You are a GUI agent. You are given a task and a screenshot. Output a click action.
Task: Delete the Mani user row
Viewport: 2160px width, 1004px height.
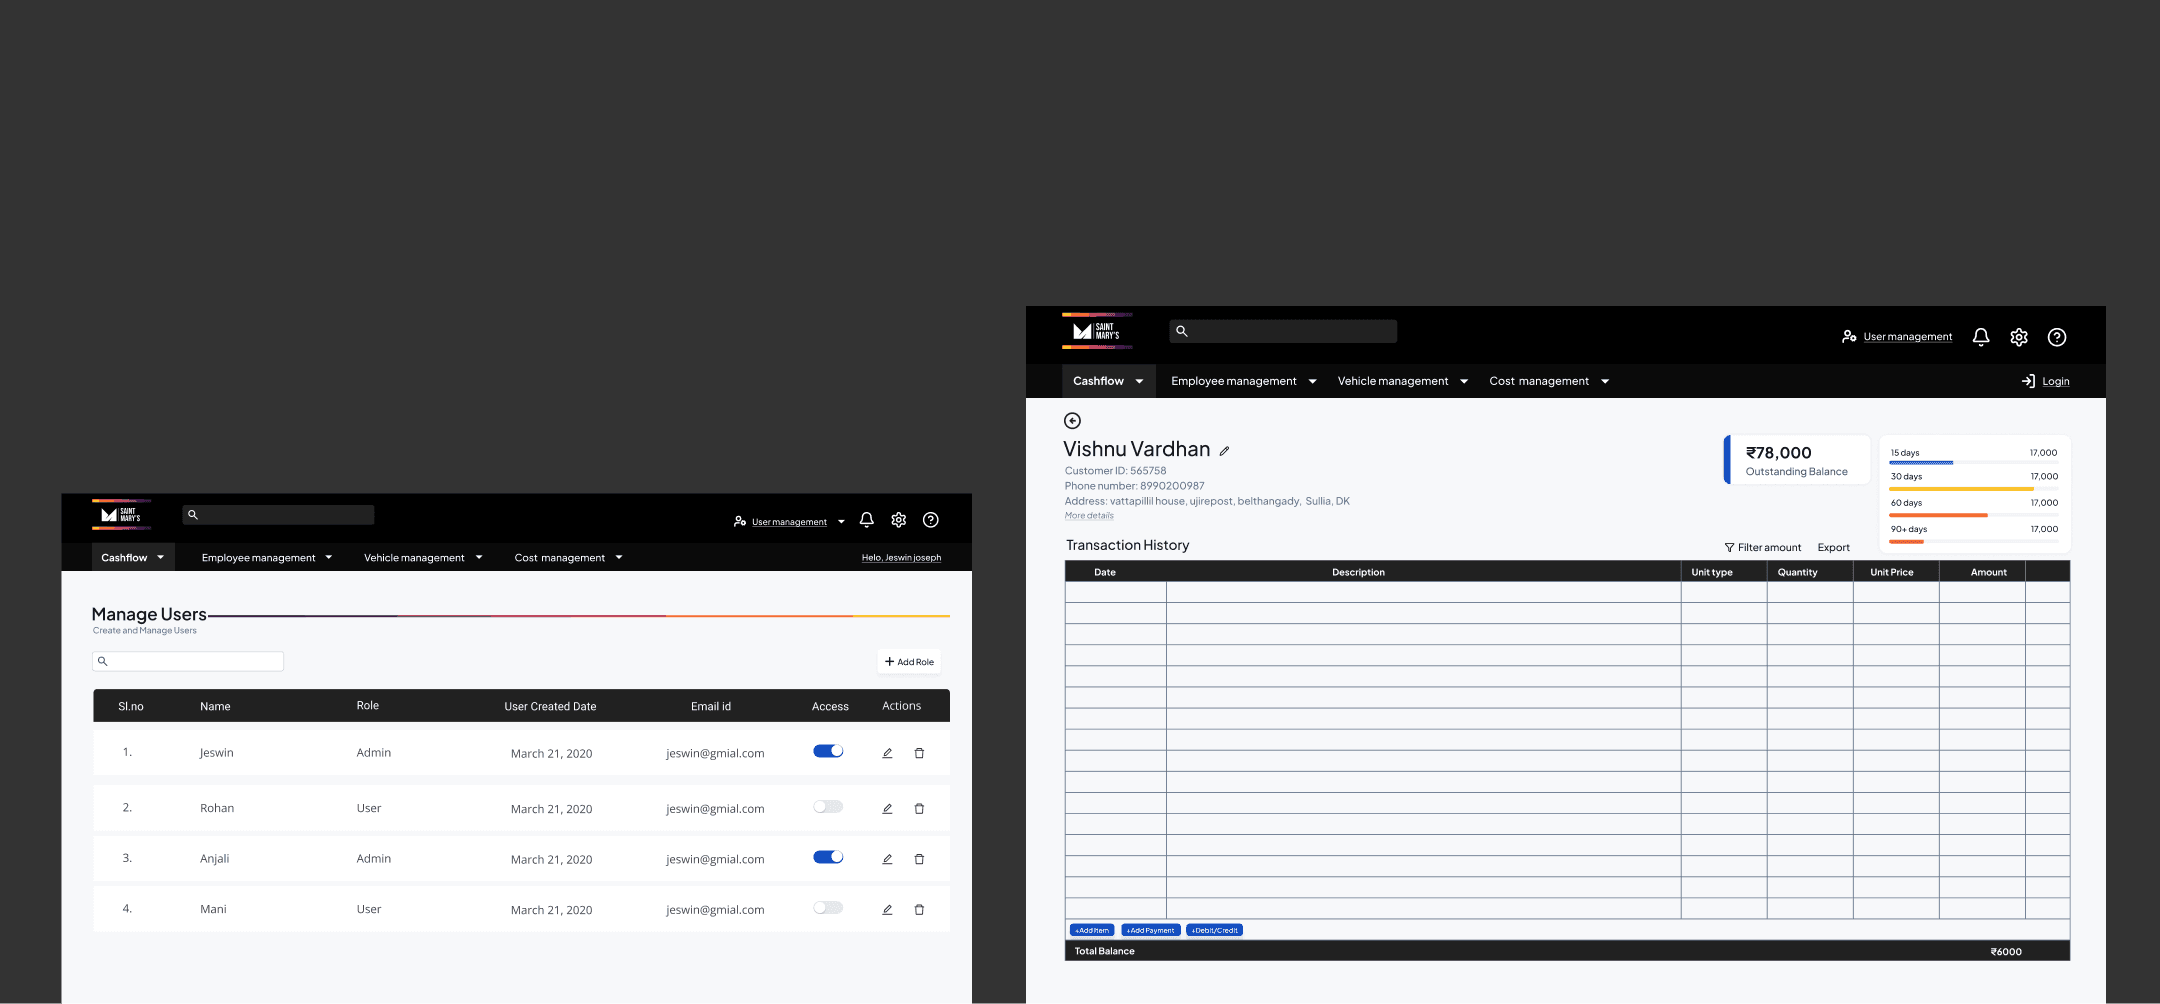pos(919,910)
